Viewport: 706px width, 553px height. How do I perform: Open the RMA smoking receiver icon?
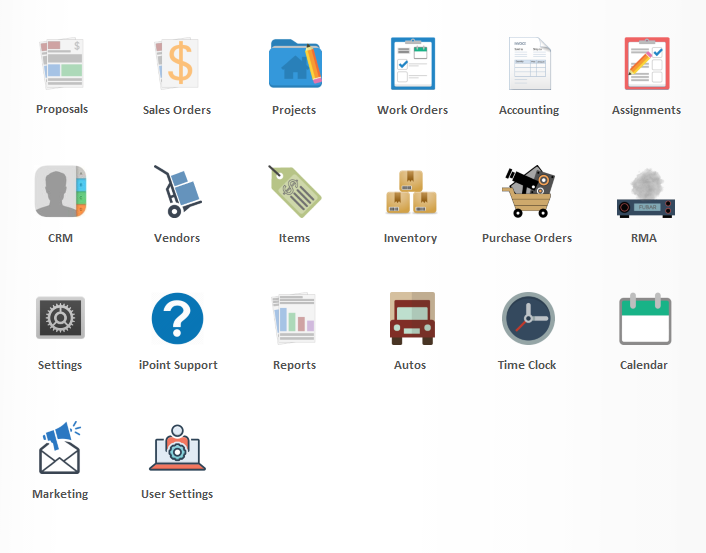coord(646,193)
